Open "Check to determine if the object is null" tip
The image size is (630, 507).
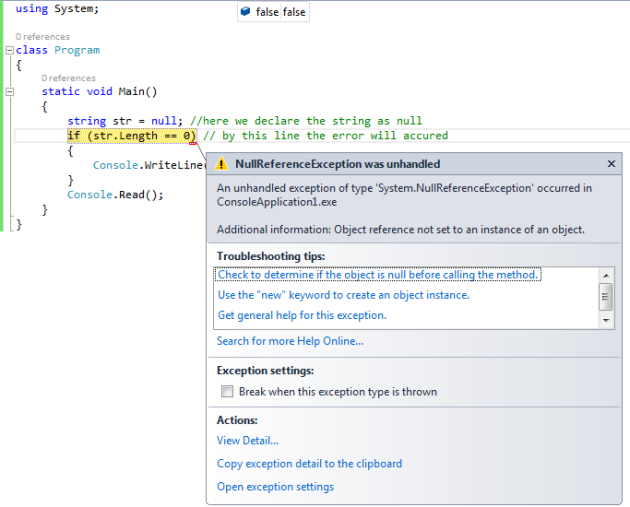(x=378, y=275)
